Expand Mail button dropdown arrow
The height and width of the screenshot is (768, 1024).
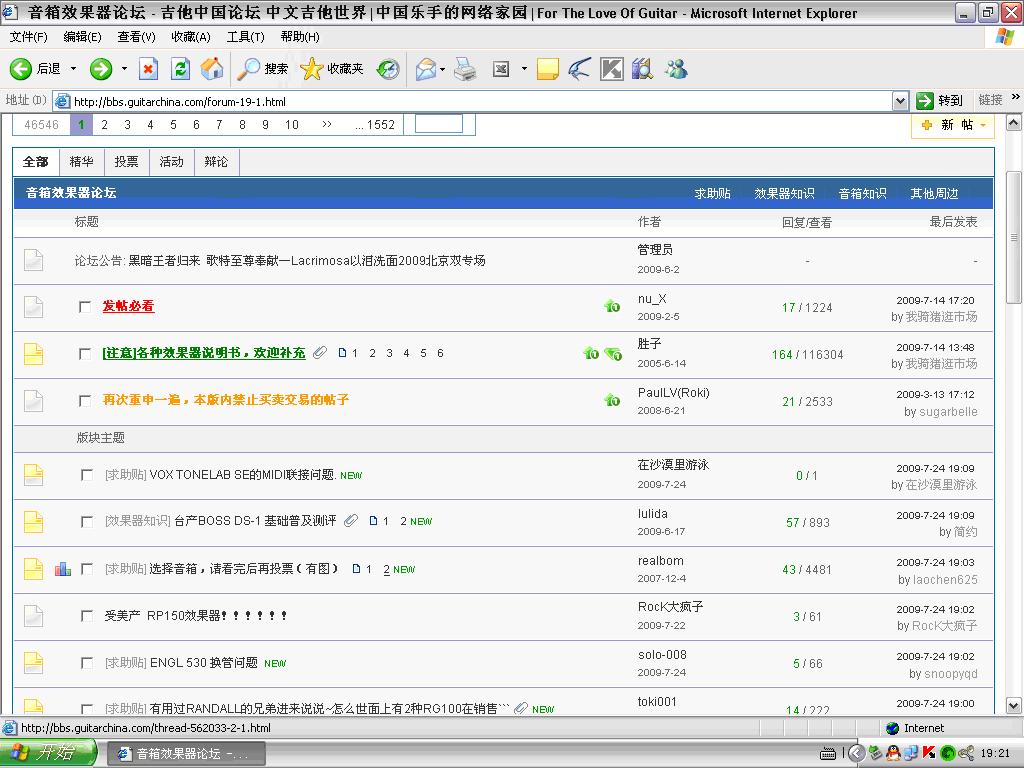click(x=442, y=69)
